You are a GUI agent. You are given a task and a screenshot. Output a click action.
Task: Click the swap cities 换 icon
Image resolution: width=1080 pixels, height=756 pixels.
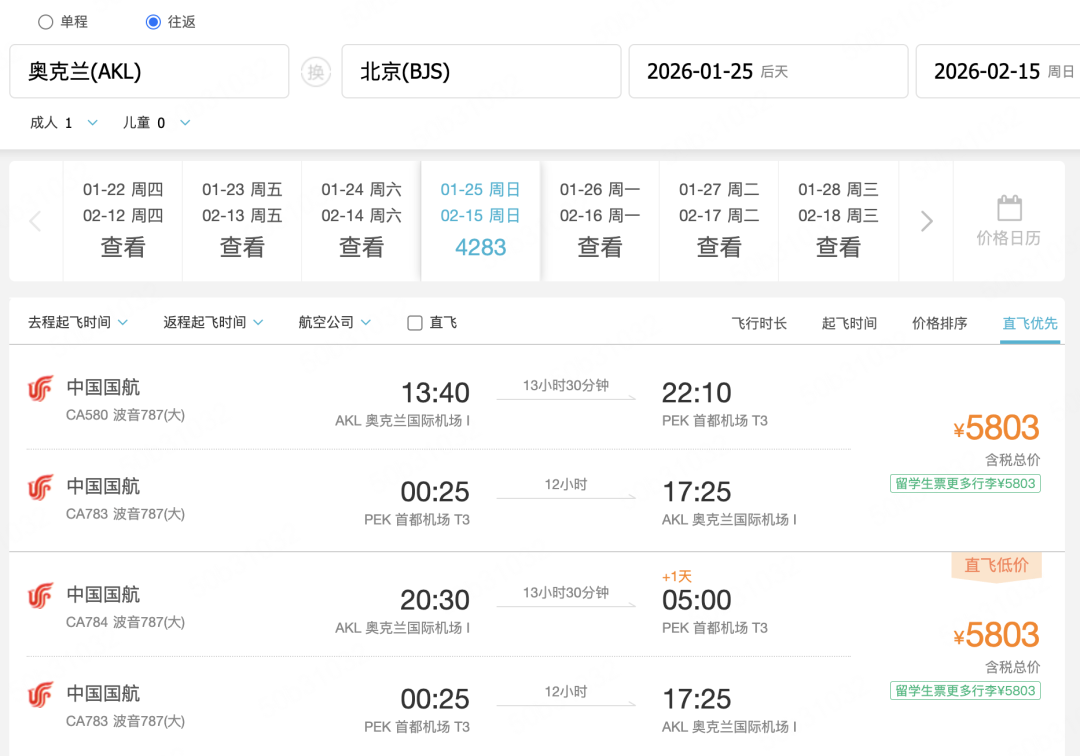tap(316, 72)
